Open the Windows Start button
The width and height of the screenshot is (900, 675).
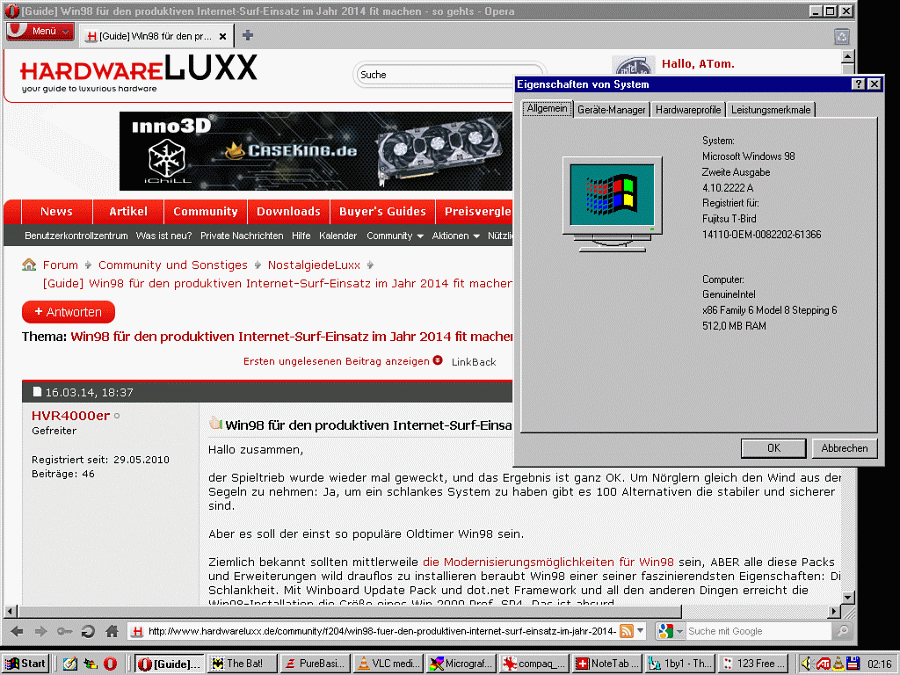(x=26, y=664)
